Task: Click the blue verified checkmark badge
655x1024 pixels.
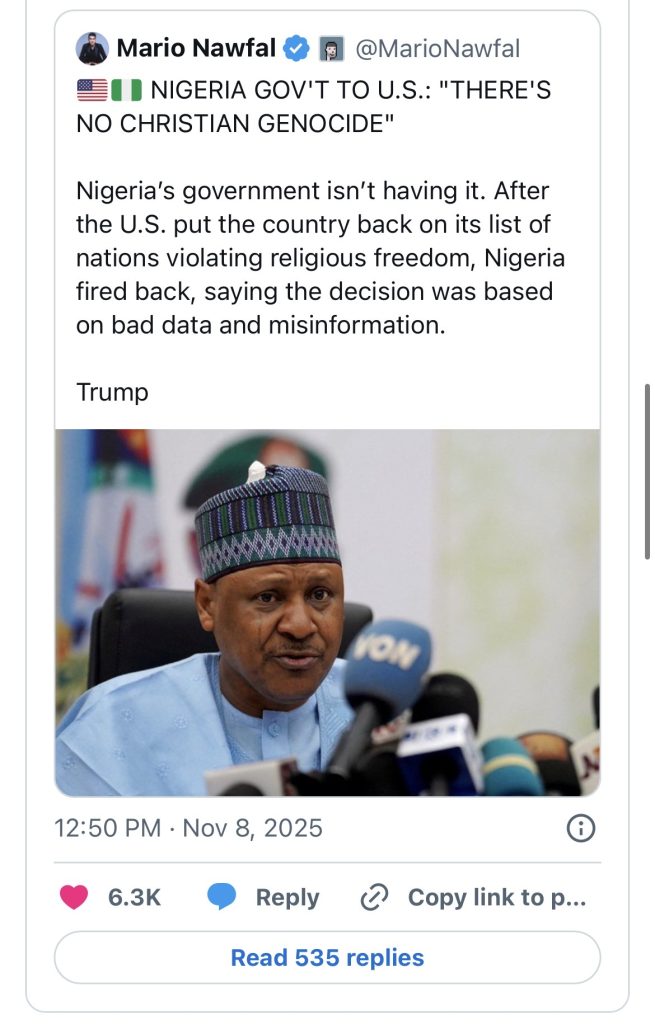Action: click(297, 48)
